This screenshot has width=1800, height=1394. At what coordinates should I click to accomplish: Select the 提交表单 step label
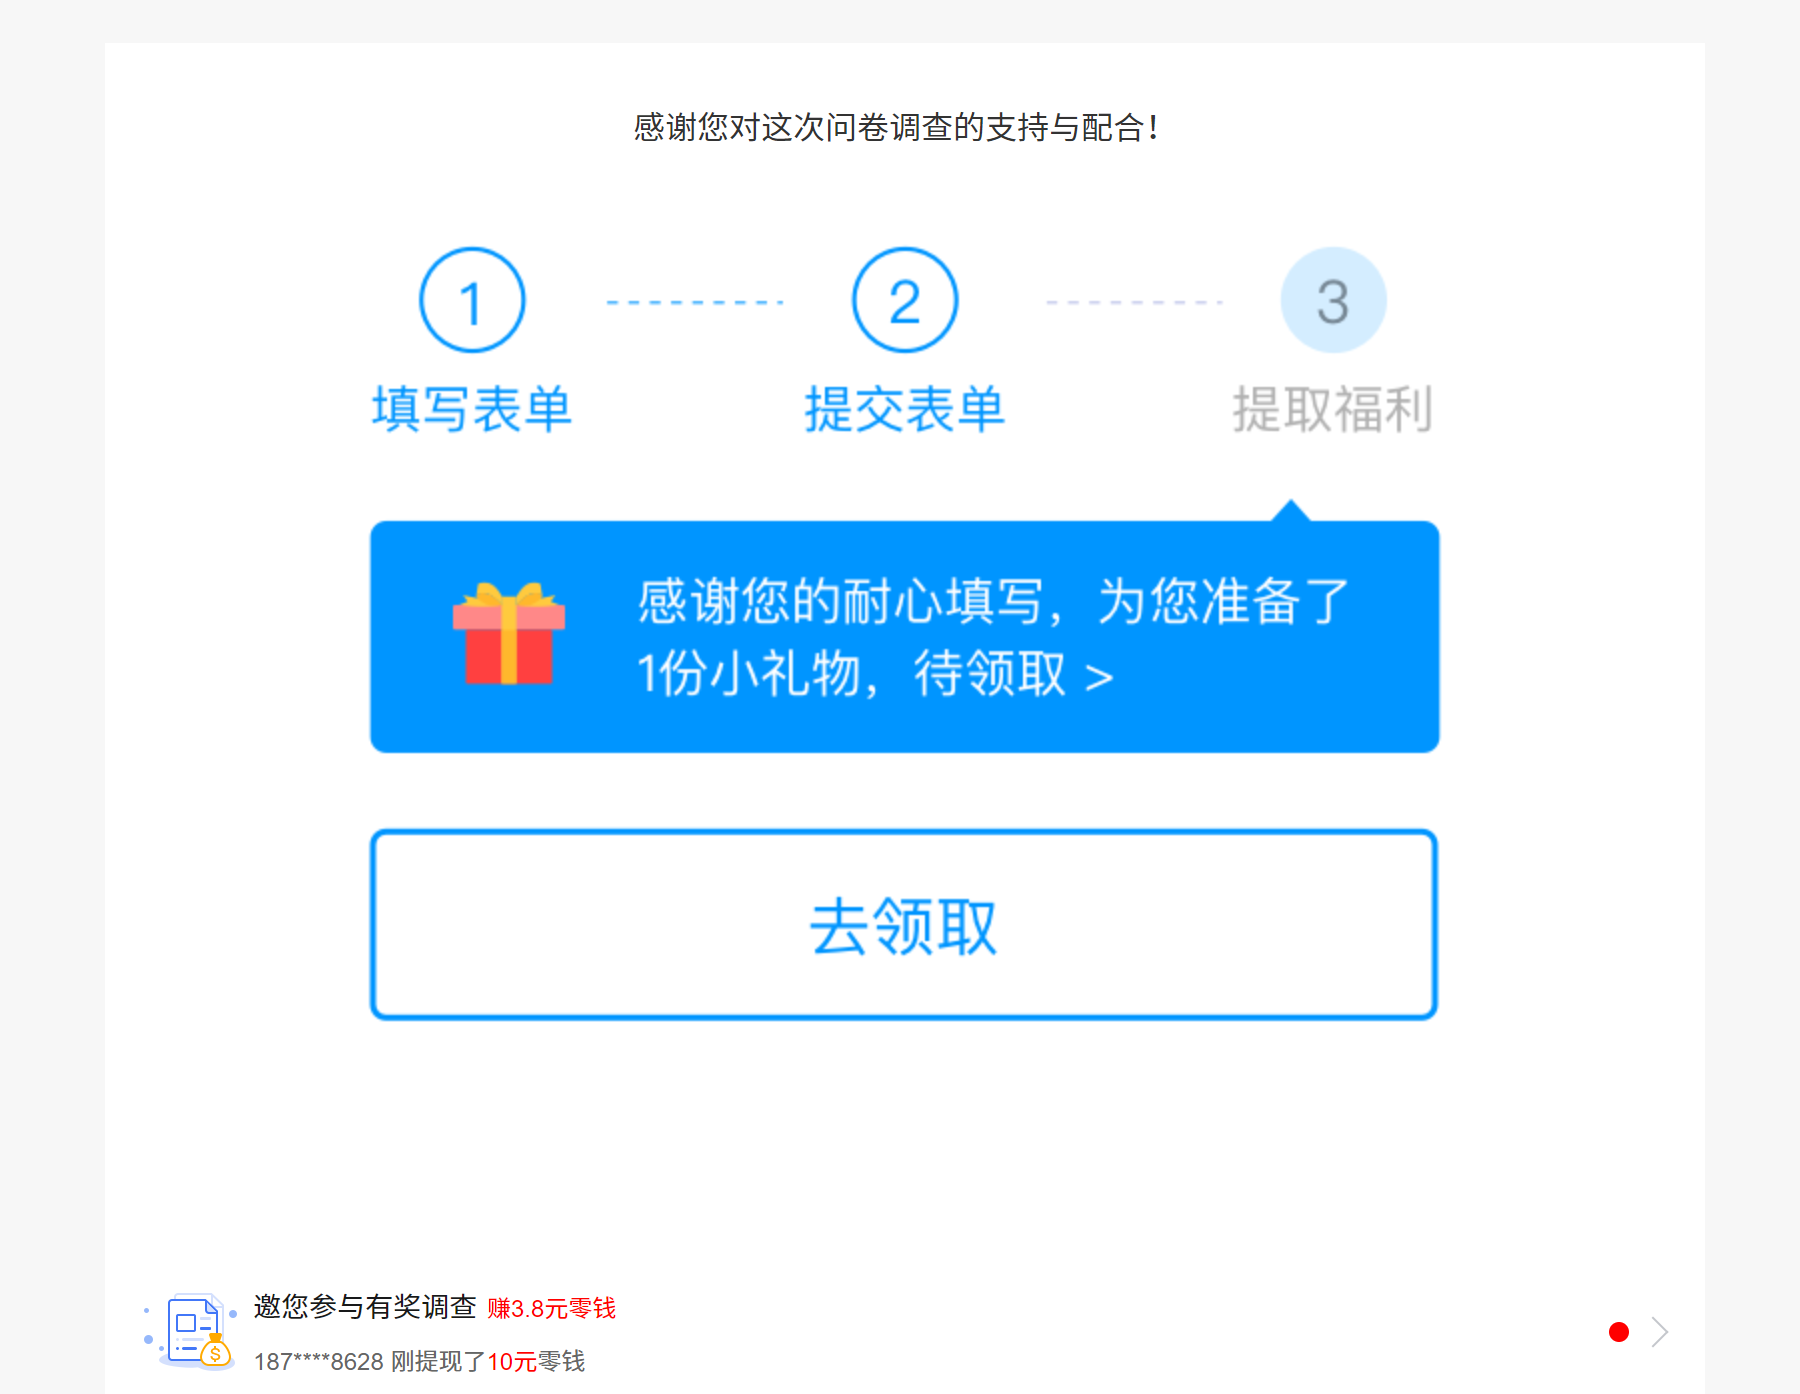(905, 410)
